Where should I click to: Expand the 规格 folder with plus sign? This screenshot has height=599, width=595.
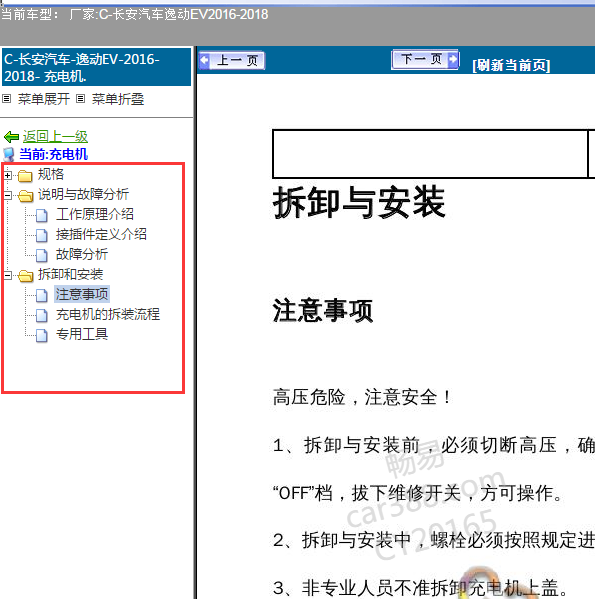pyautogui.click(x=8, y=175)
